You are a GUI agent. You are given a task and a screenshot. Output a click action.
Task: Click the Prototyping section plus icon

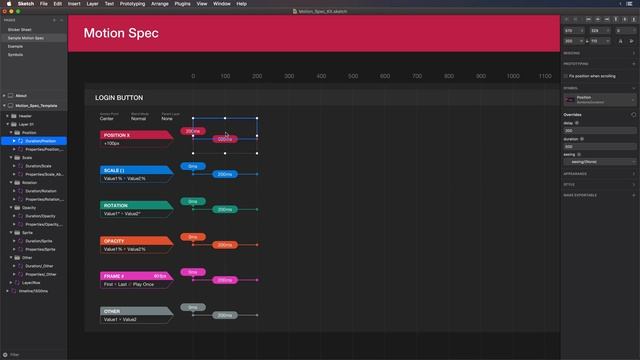coord(633,64)
